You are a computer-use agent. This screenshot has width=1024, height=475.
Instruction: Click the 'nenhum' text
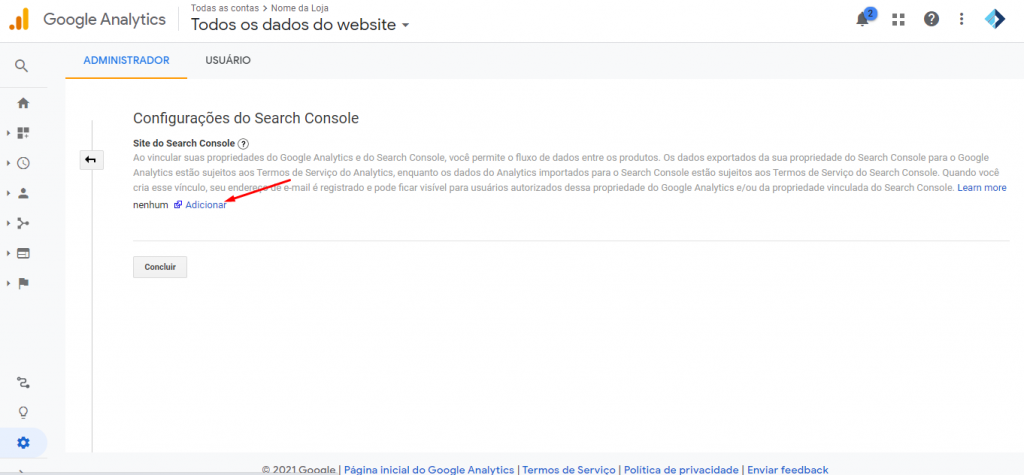click(x=150, y=205)
